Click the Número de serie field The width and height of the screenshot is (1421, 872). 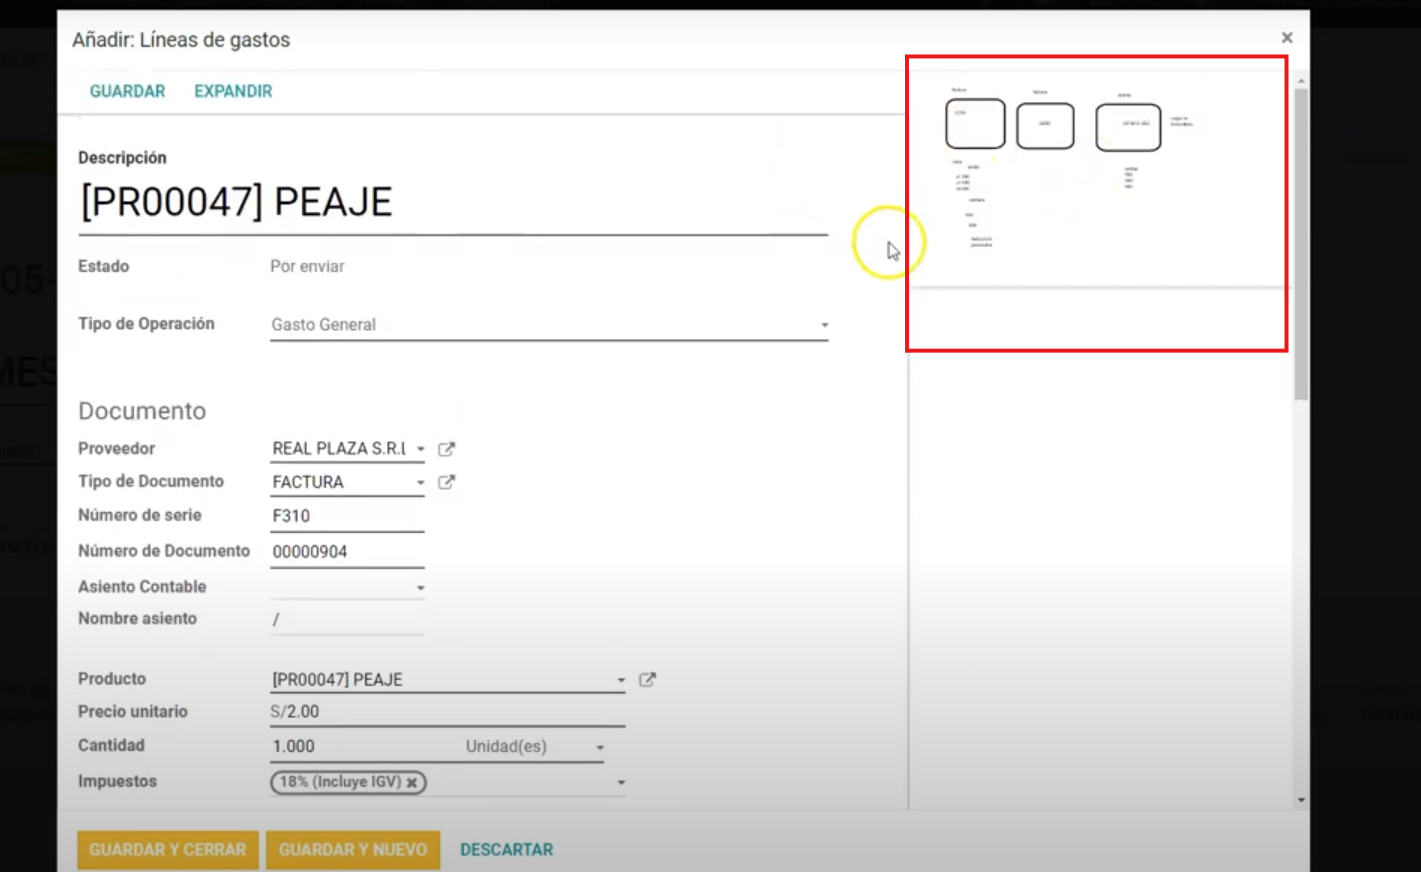click(x=346, y=516)
